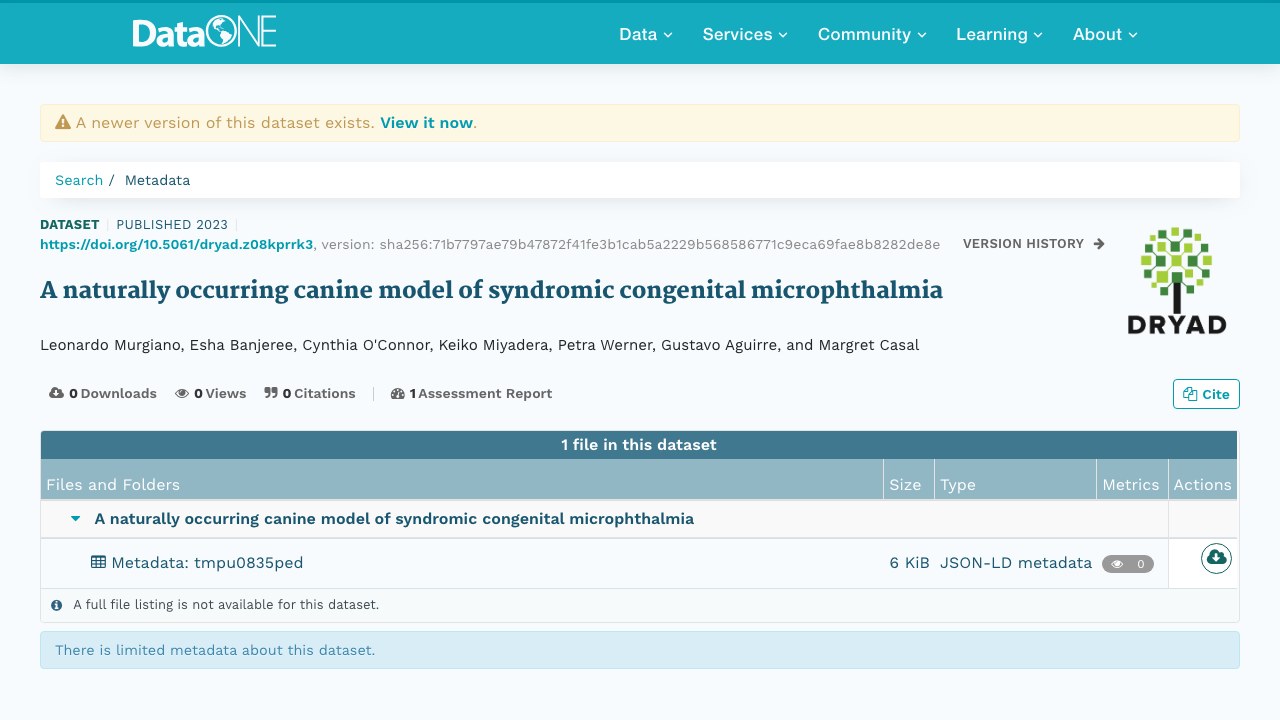
Task: Go to Search in the breadcrumb
Action: coord(79,181)
